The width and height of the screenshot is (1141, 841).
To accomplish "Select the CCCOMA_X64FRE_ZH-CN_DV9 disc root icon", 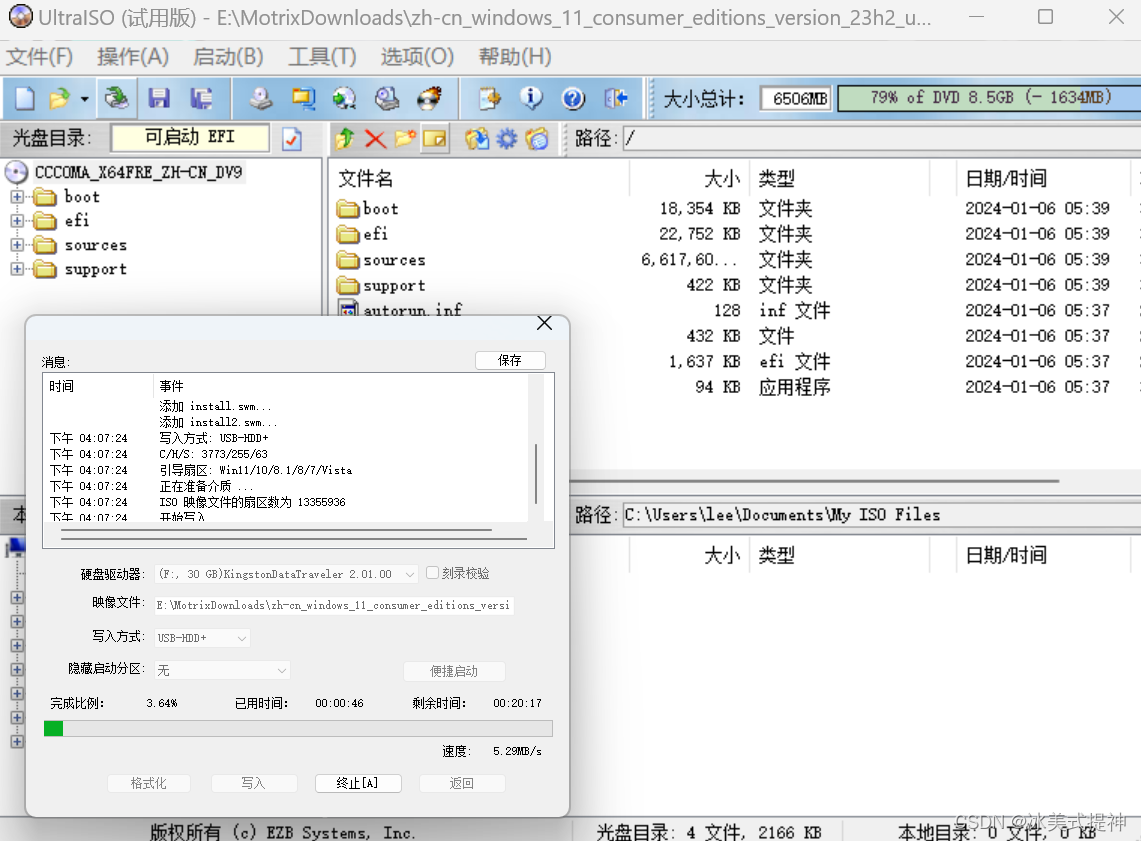I will (16, 172).
